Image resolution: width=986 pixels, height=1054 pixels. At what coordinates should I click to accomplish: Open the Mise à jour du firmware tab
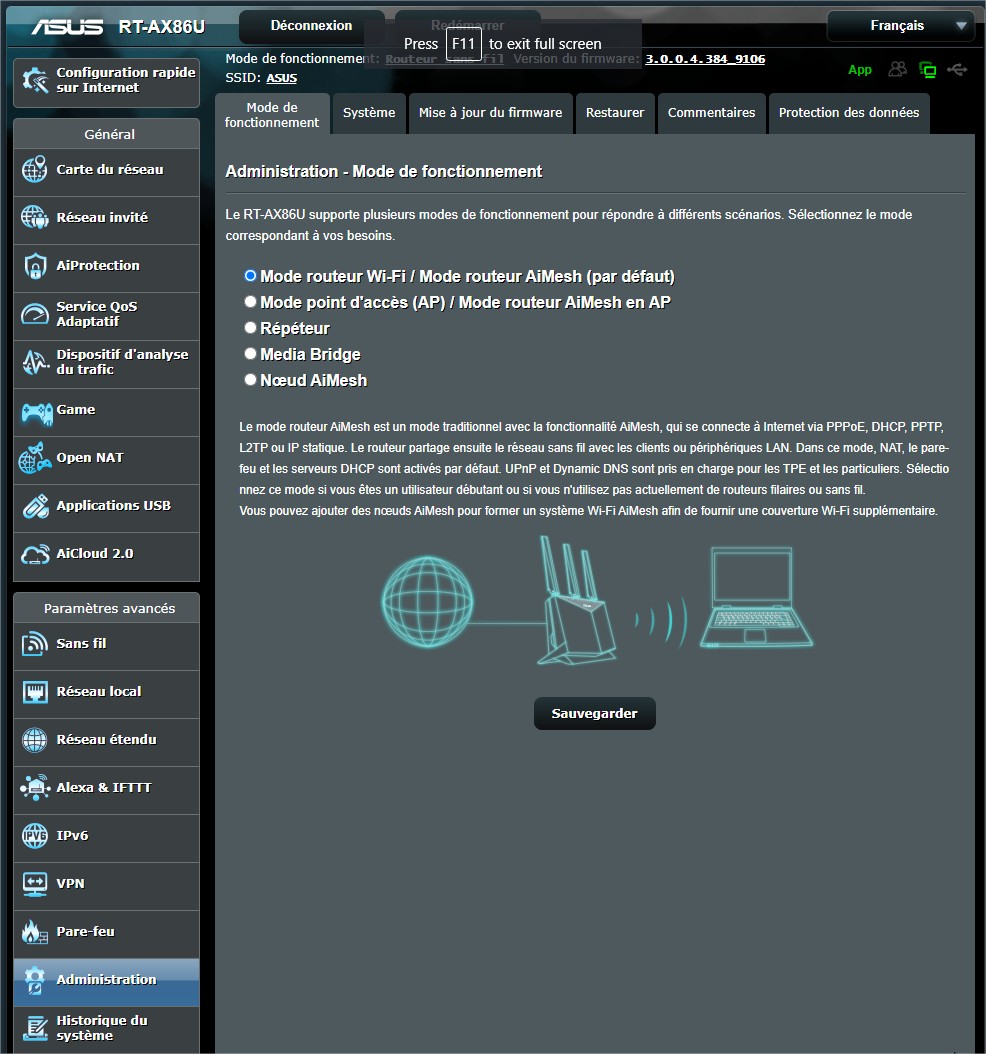point(490,113)
